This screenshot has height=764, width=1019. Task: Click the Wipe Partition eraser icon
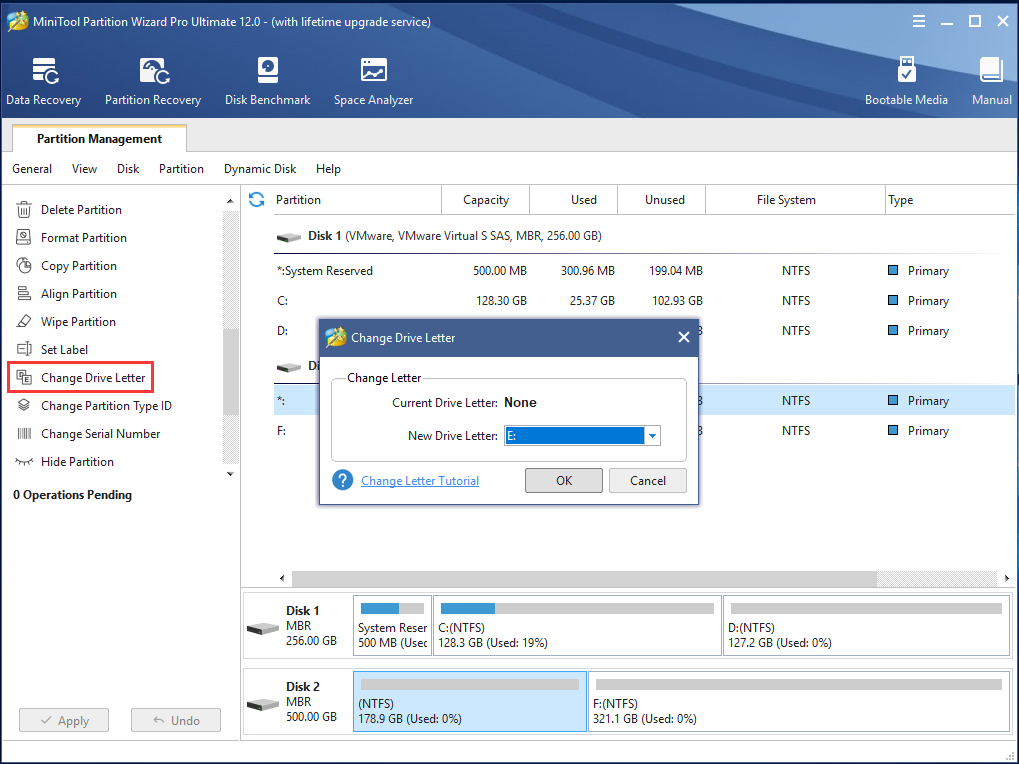(x=24, y=322)
